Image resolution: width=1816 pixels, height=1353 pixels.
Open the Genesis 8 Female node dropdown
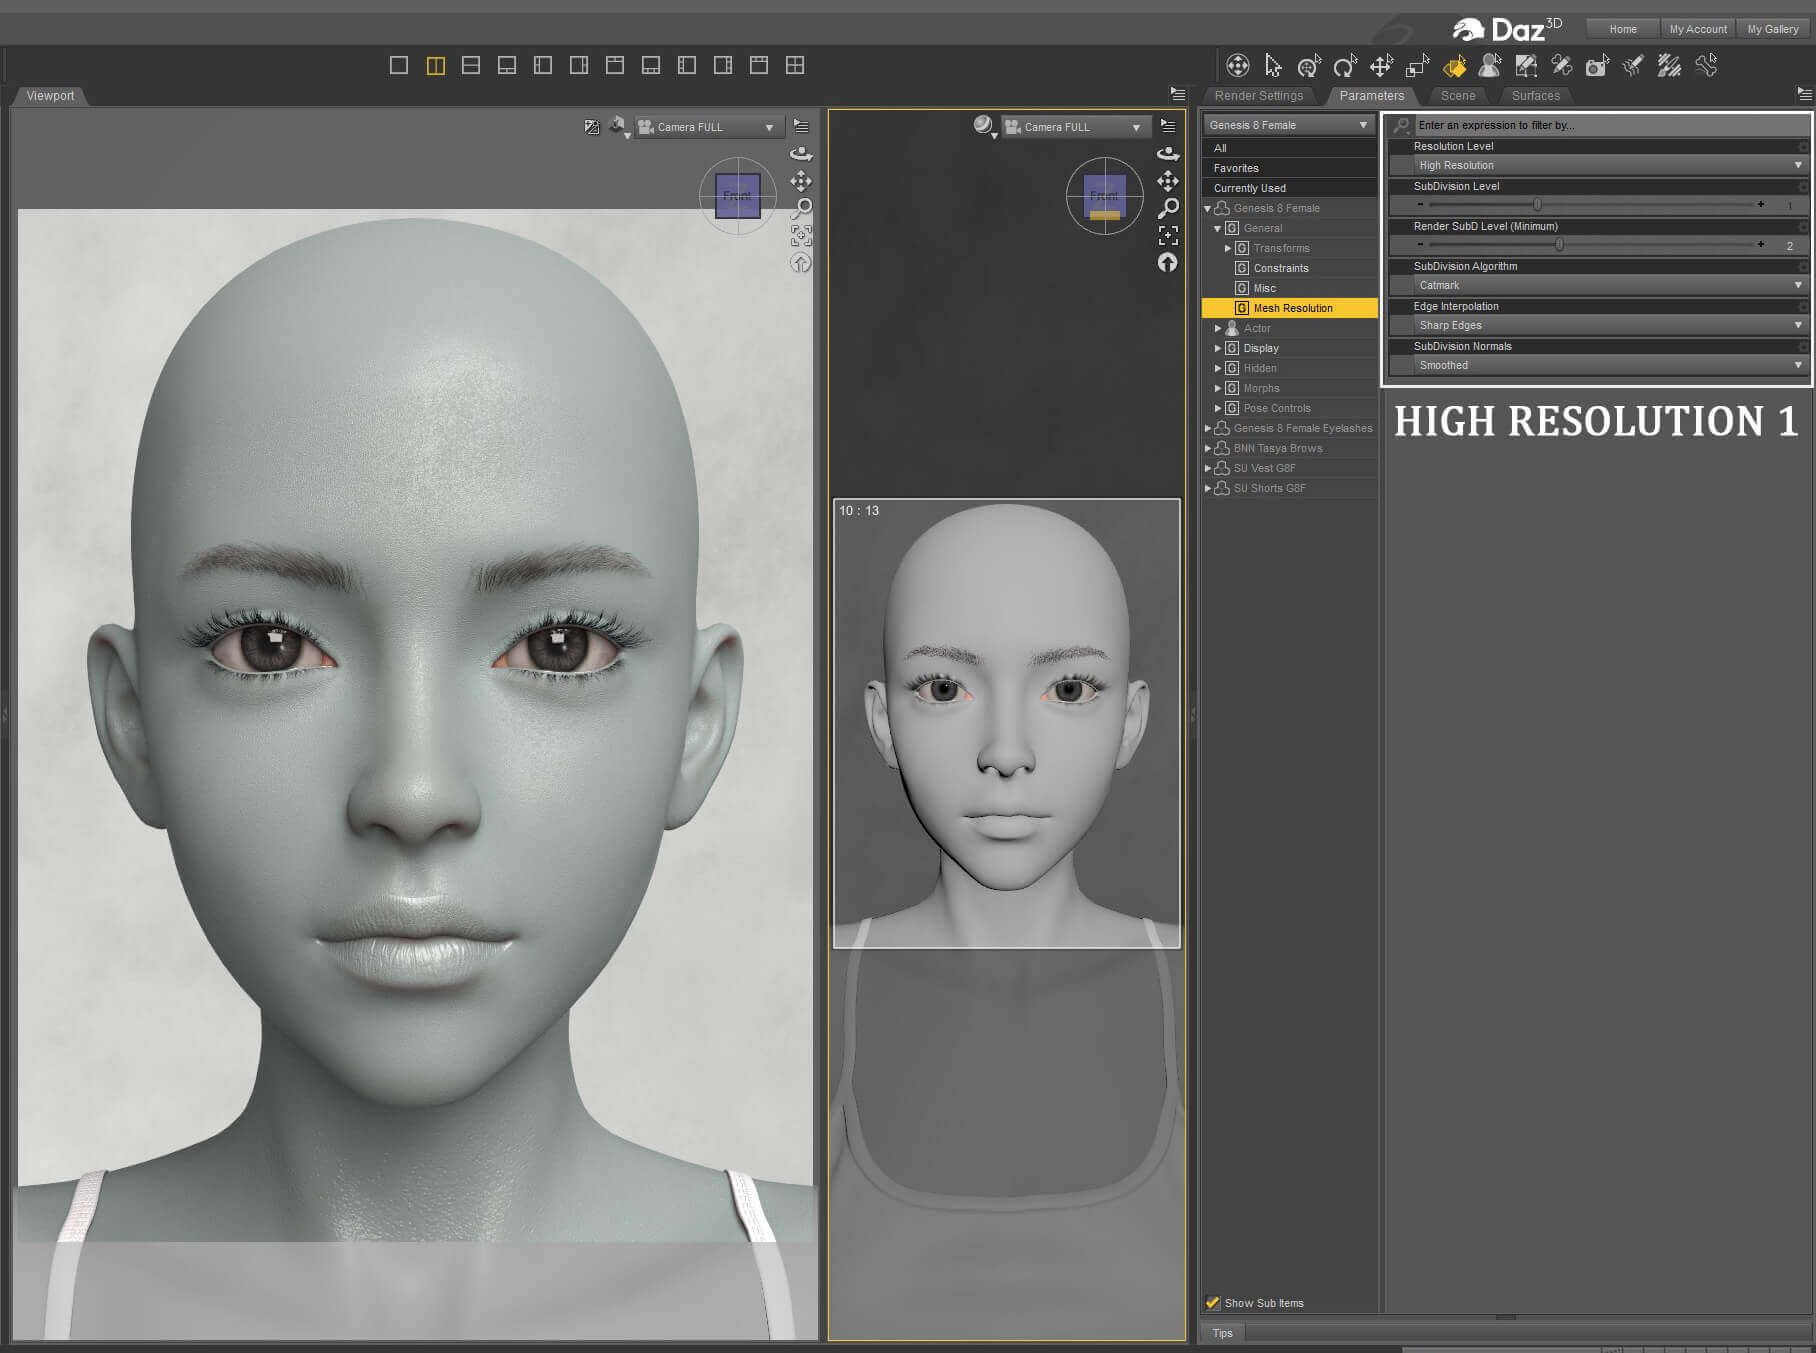(1288, 125)
